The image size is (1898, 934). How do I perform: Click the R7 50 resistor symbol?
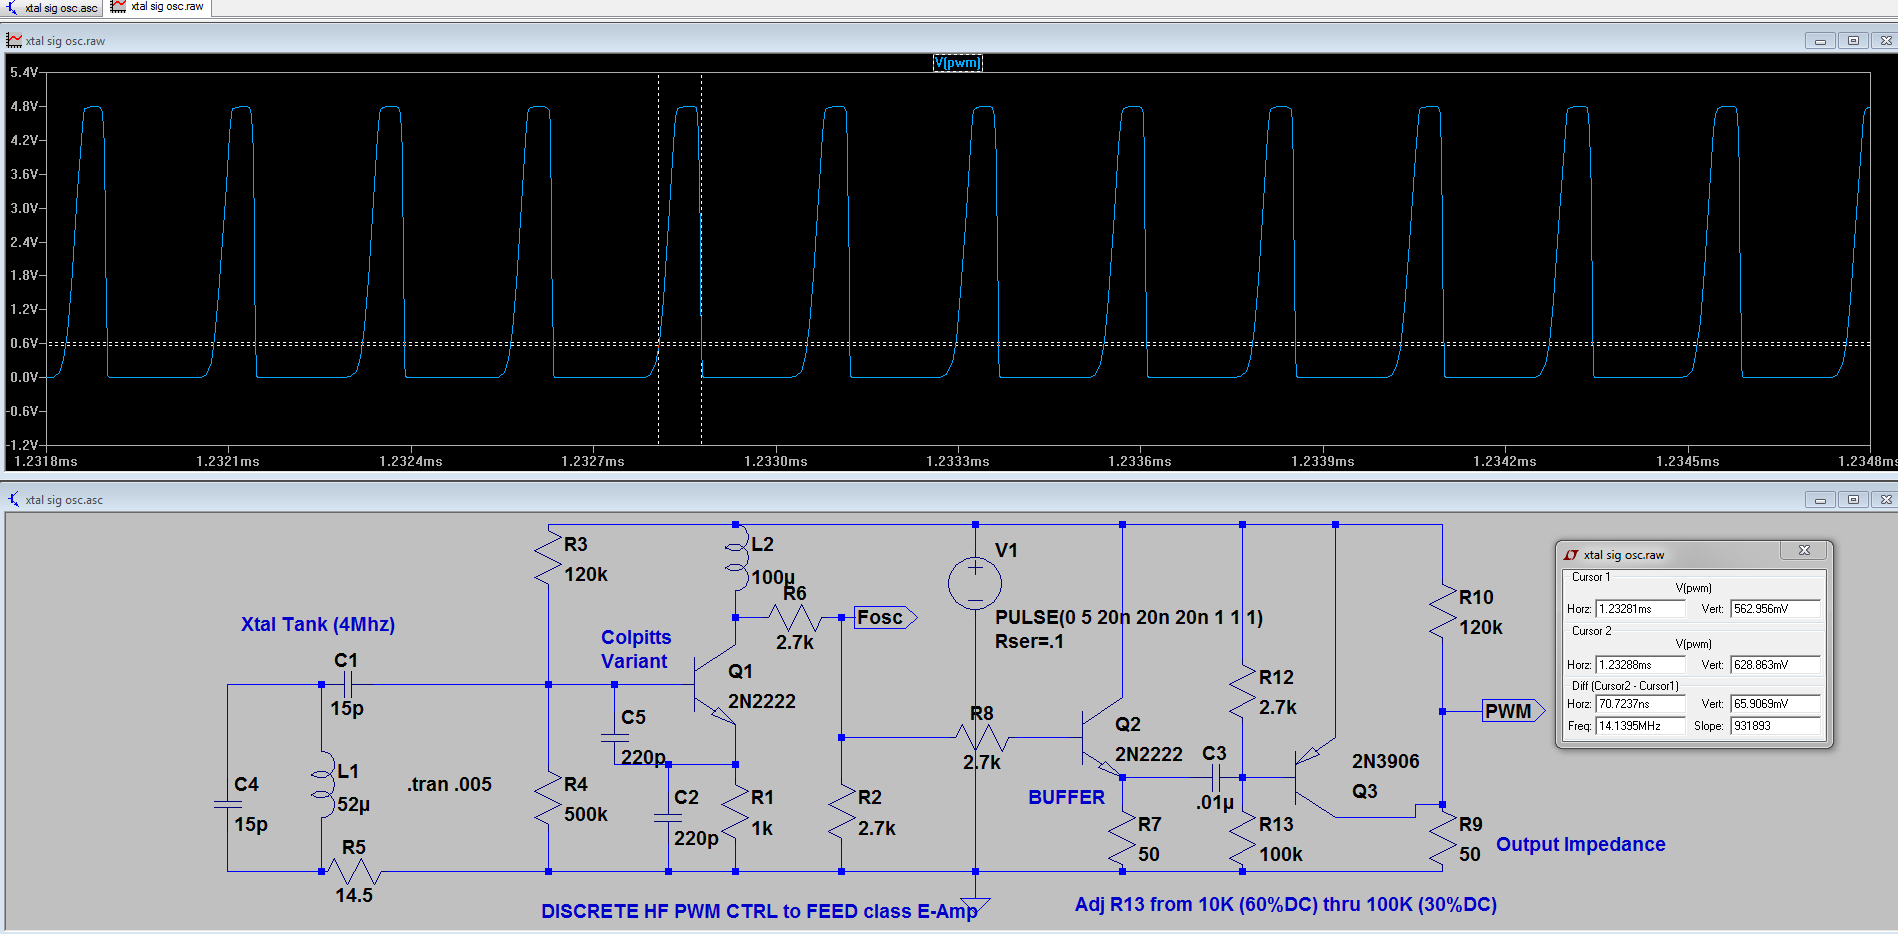pyautogui.click(x=1122, y=838)
